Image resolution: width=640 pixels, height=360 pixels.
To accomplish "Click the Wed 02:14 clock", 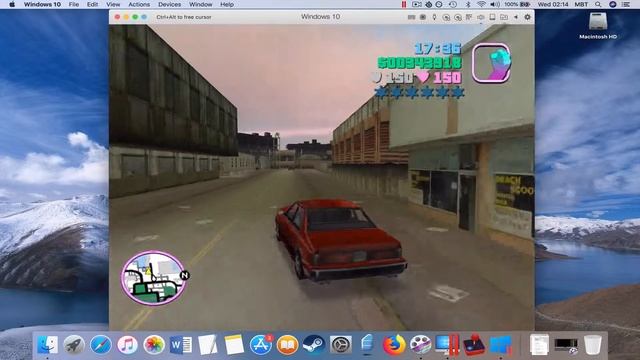I will click(x=553, y=4).
